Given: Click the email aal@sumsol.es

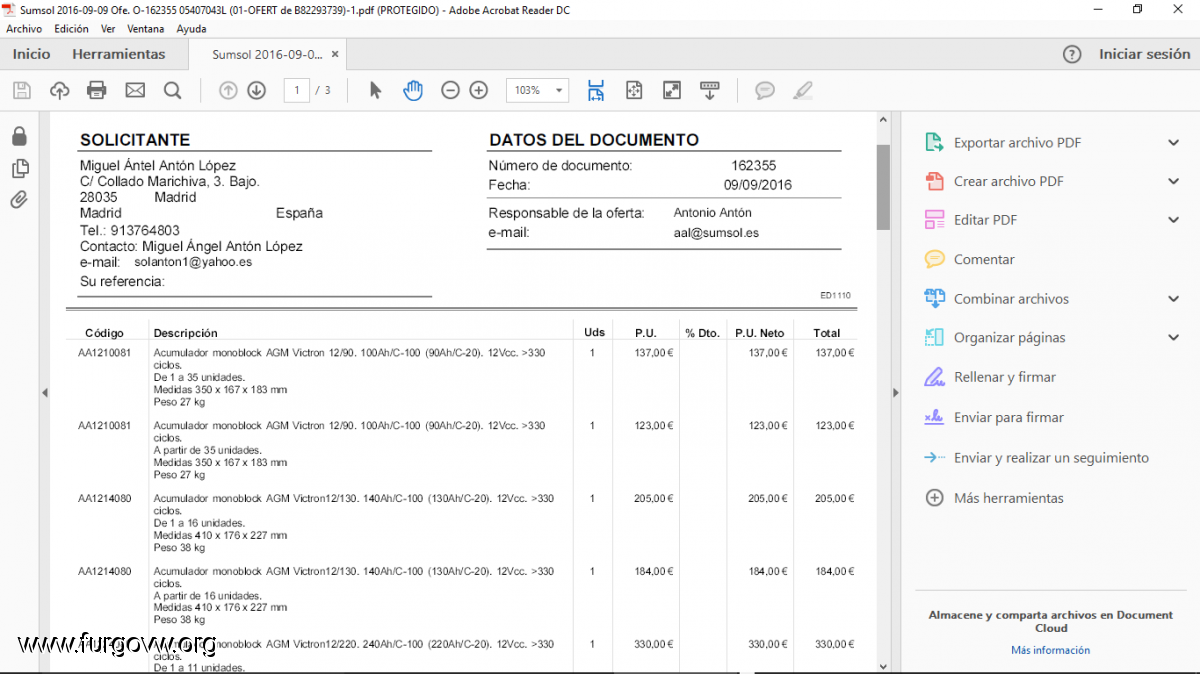Looking at the screenshot, I should [716, 233].
